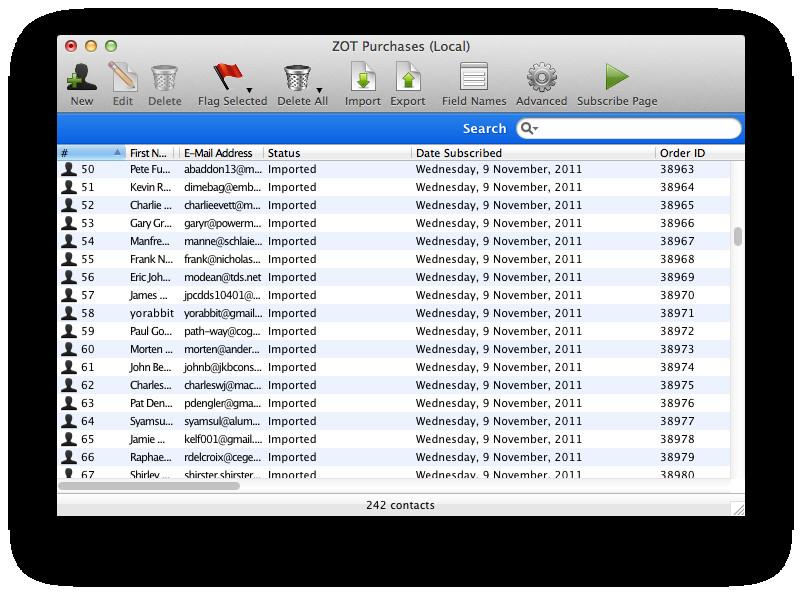
Task: Sort by the # column header
Action: [91, 153]
